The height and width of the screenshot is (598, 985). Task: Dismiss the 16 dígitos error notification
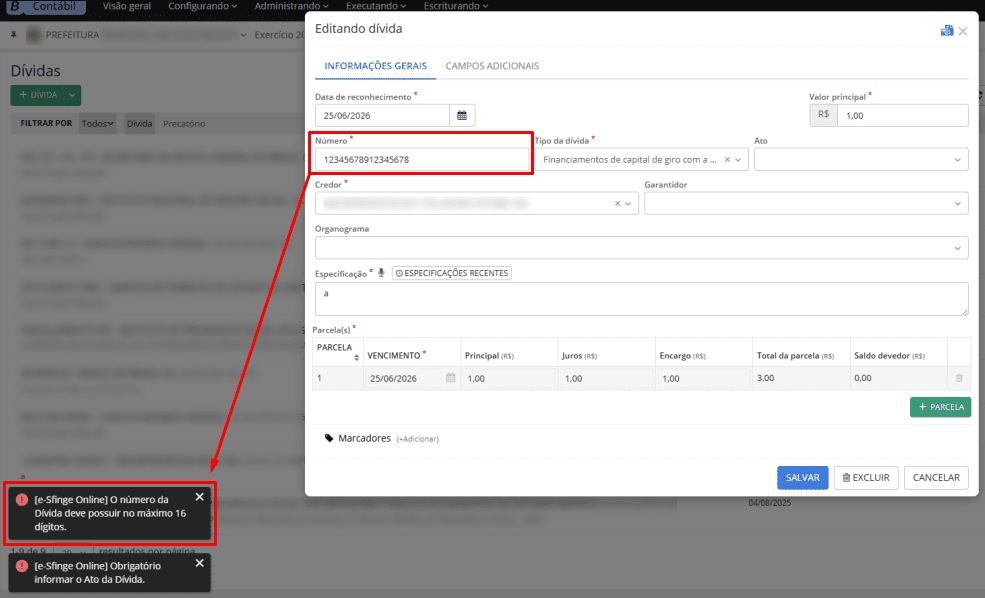199,497
